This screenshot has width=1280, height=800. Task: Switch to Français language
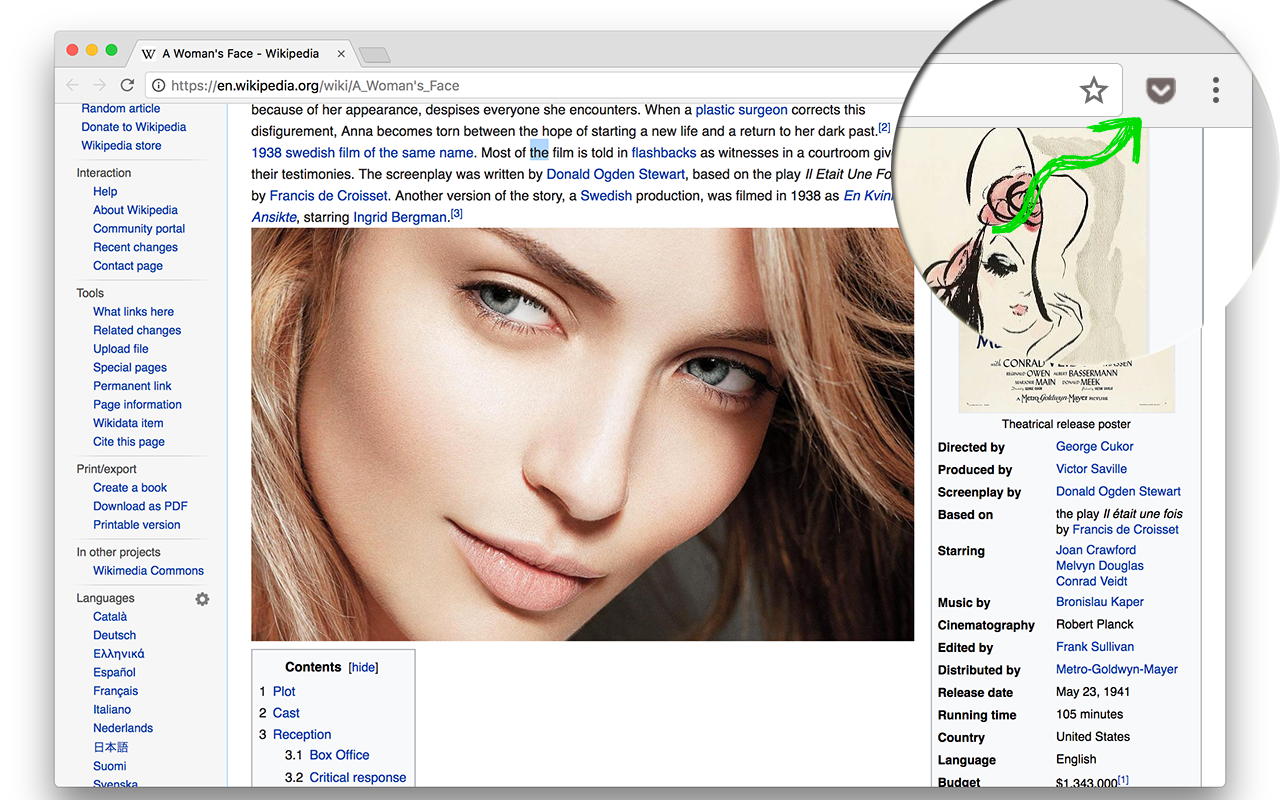click(116, 690)
